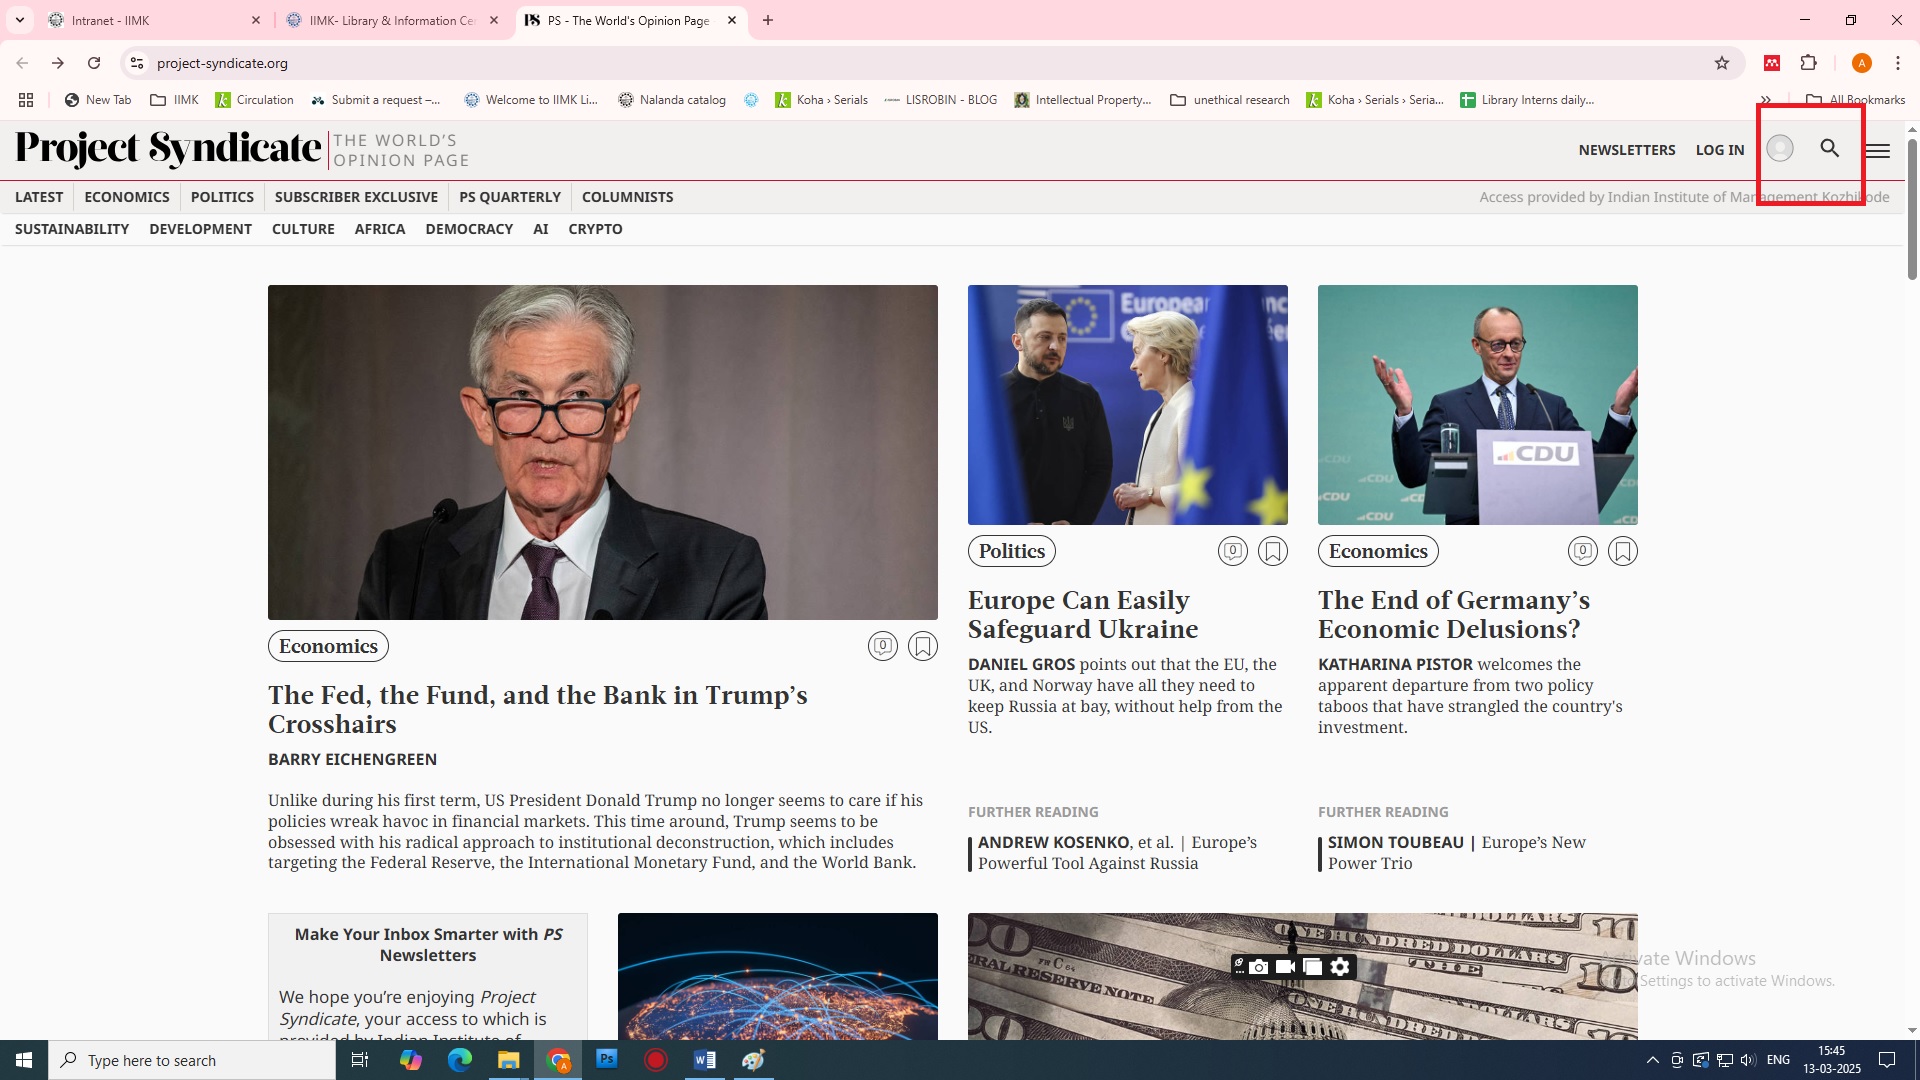Viewport: 1920px width, 1080px height.
Task: Click the LOG IN link
Action: (1719, 150)
